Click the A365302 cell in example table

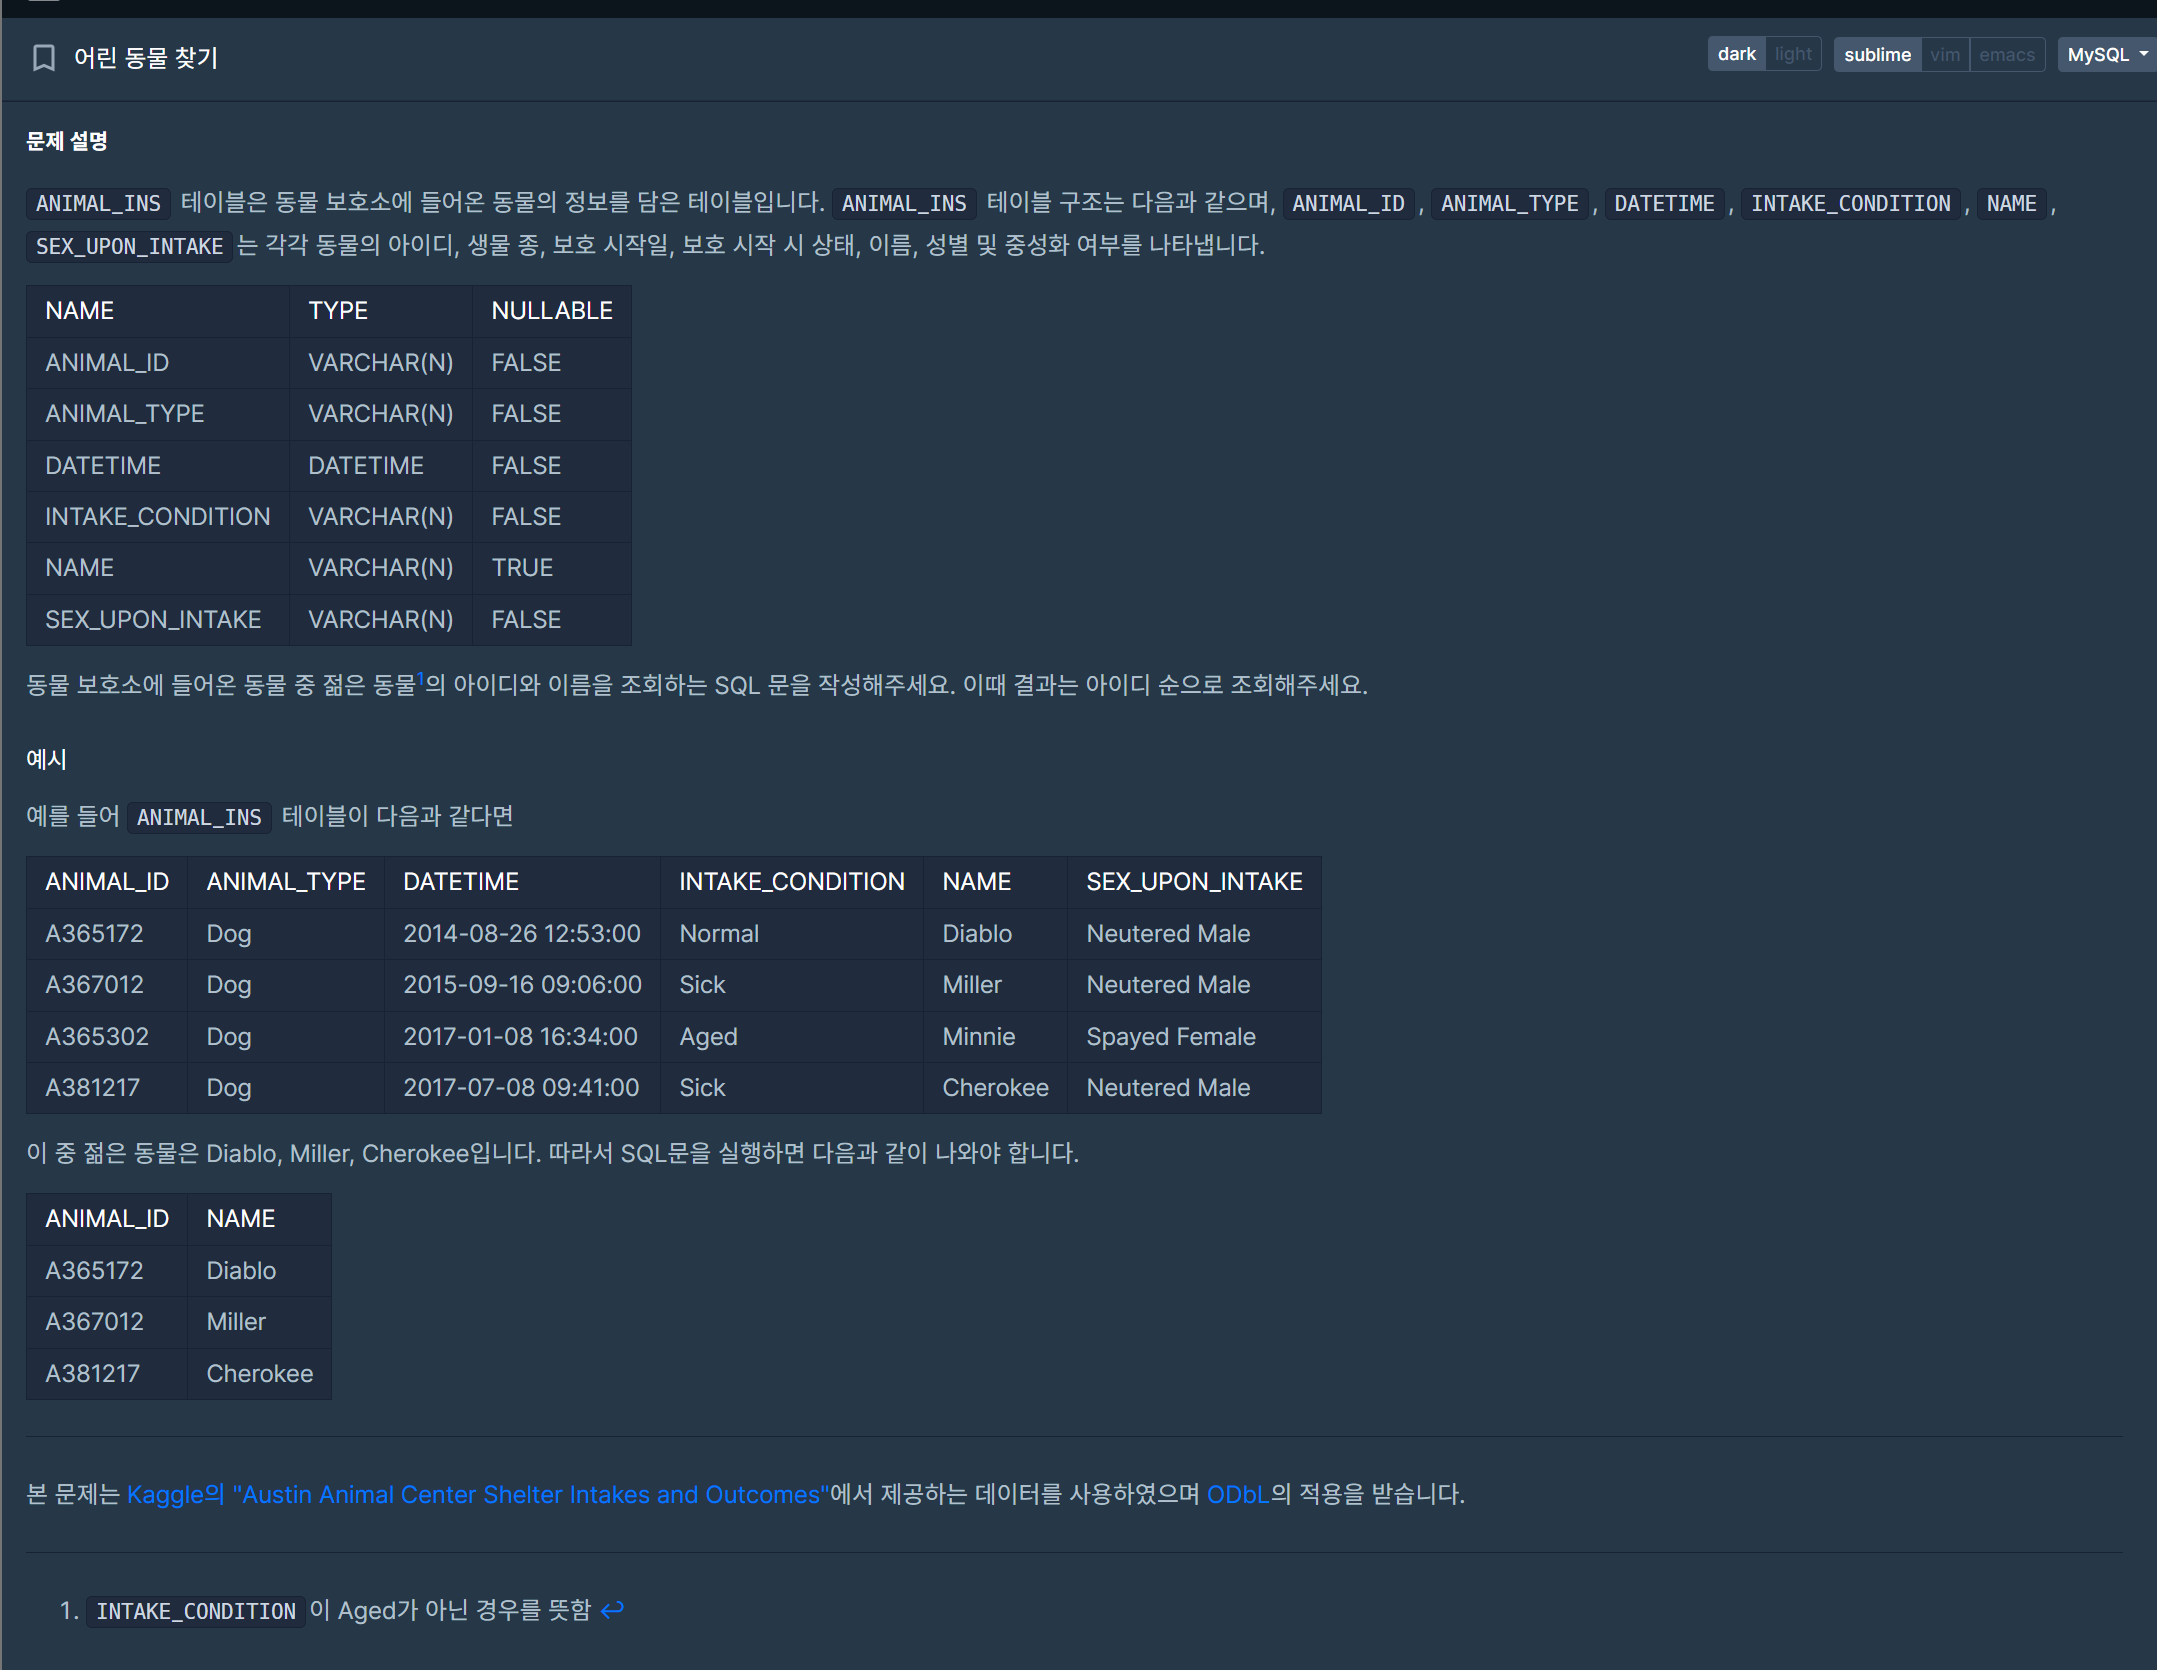(97, 1036)
